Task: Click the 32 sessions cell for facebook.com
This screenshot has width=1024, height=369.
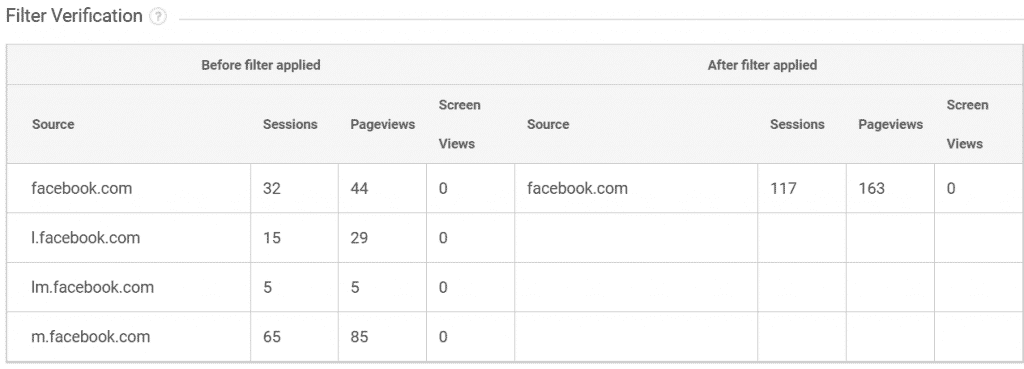Action: (x=272, y=188)
